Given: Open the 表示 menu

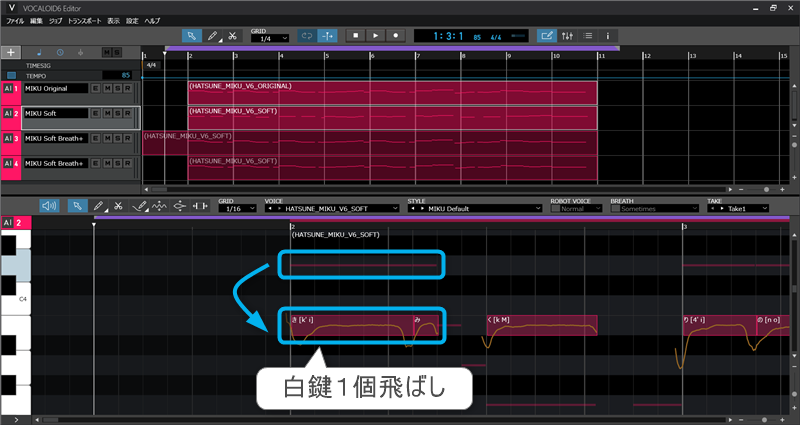Looking at the screenshot, I should point(113,21).
